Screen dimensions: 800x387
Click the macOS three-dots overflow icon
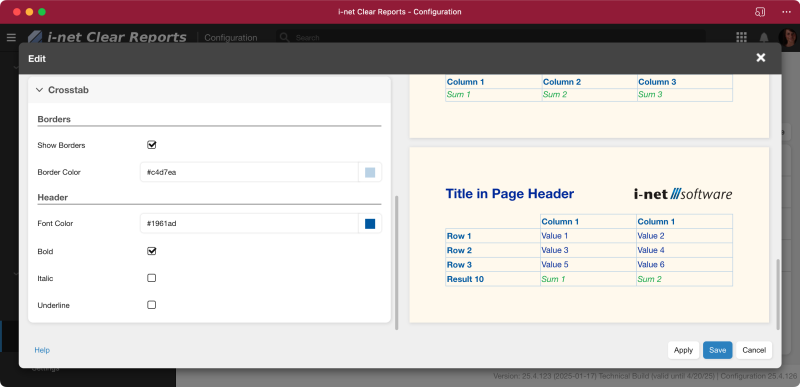tap(786, 12)
